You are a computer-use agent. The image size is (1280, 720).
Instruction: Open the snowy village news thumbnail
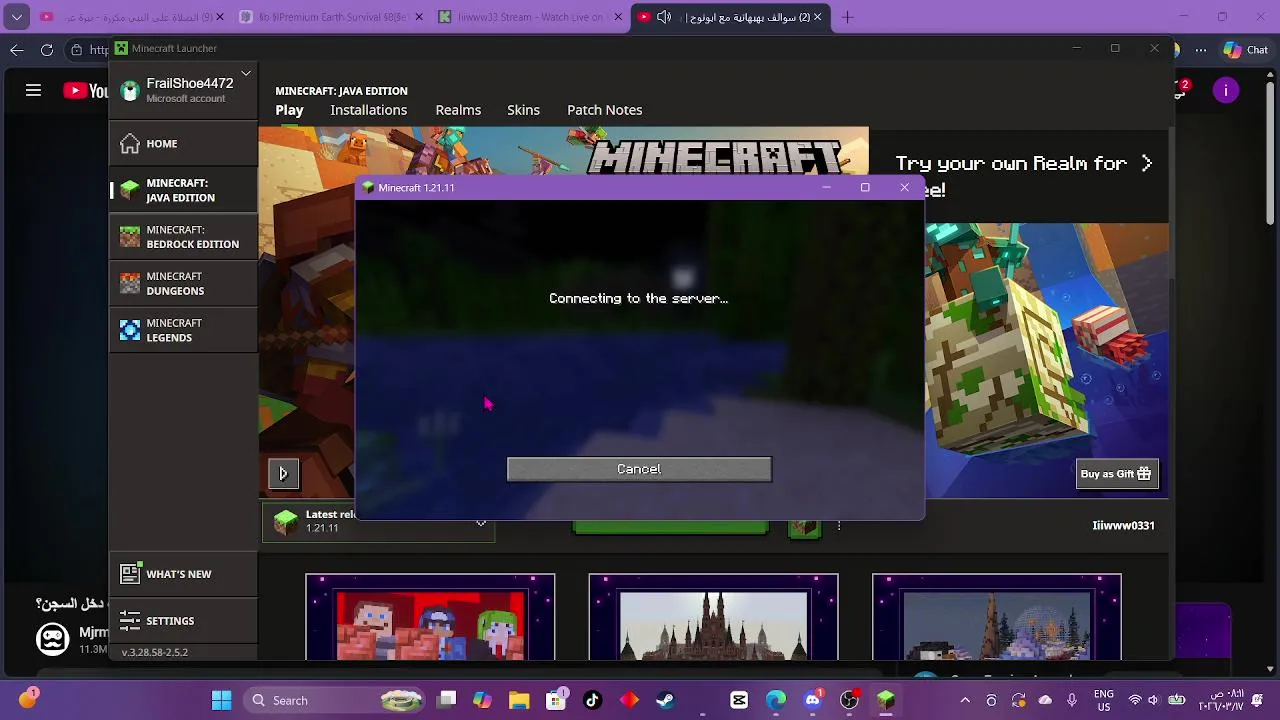coord(997,618)
